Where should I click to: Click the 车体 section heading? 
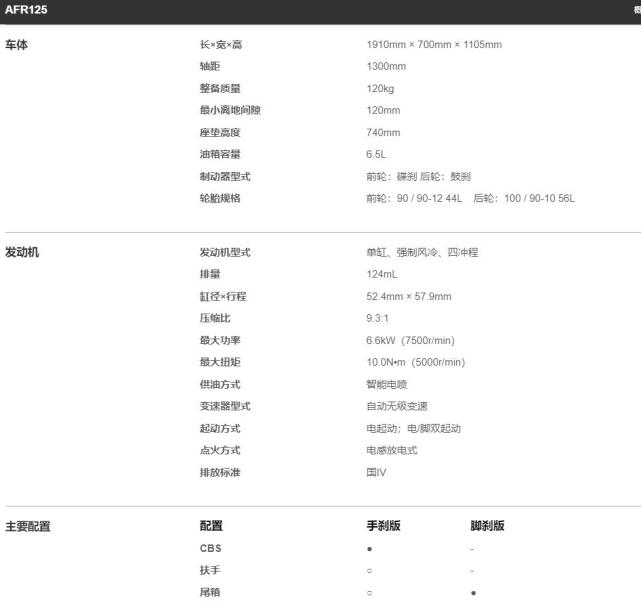coord(17,45)
